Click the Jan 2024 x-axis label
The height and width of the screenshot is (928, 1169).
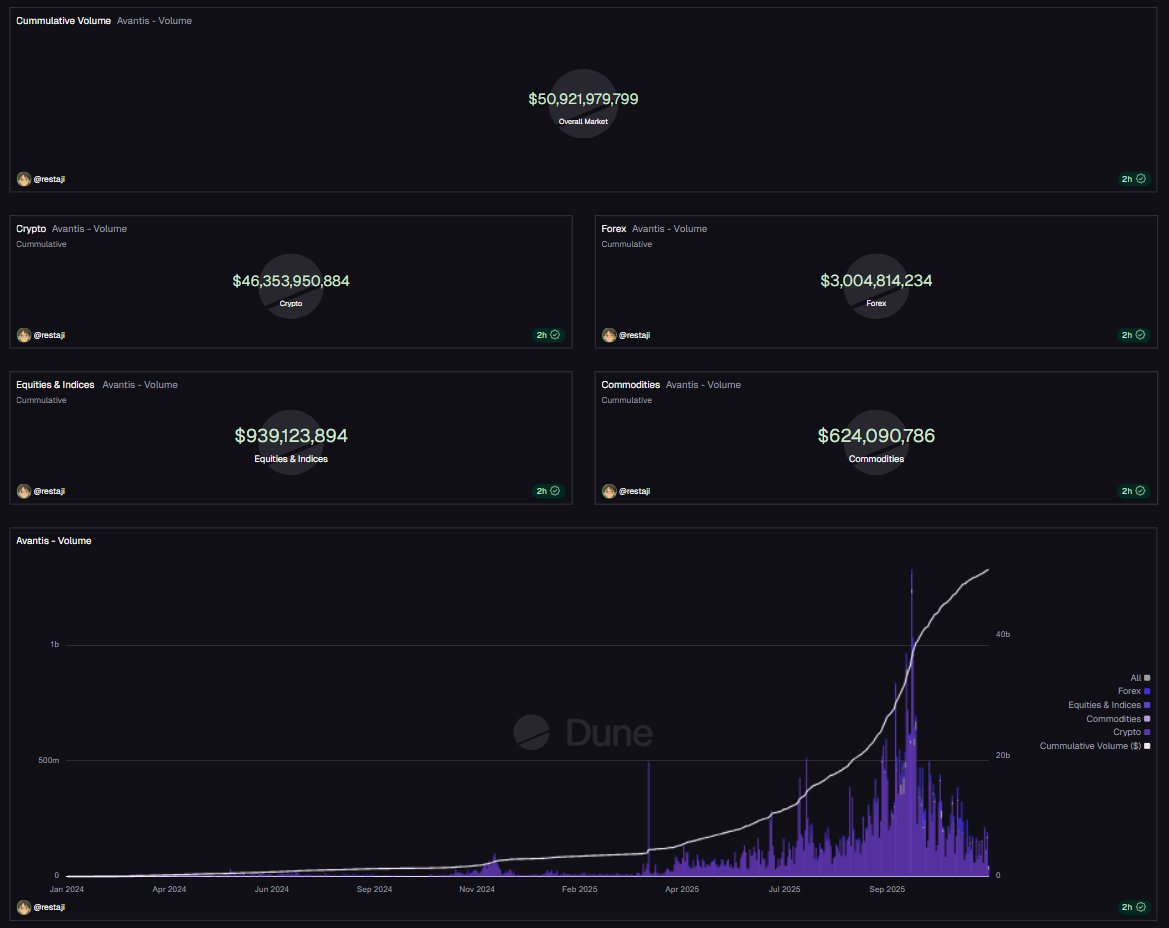(66, 889)
